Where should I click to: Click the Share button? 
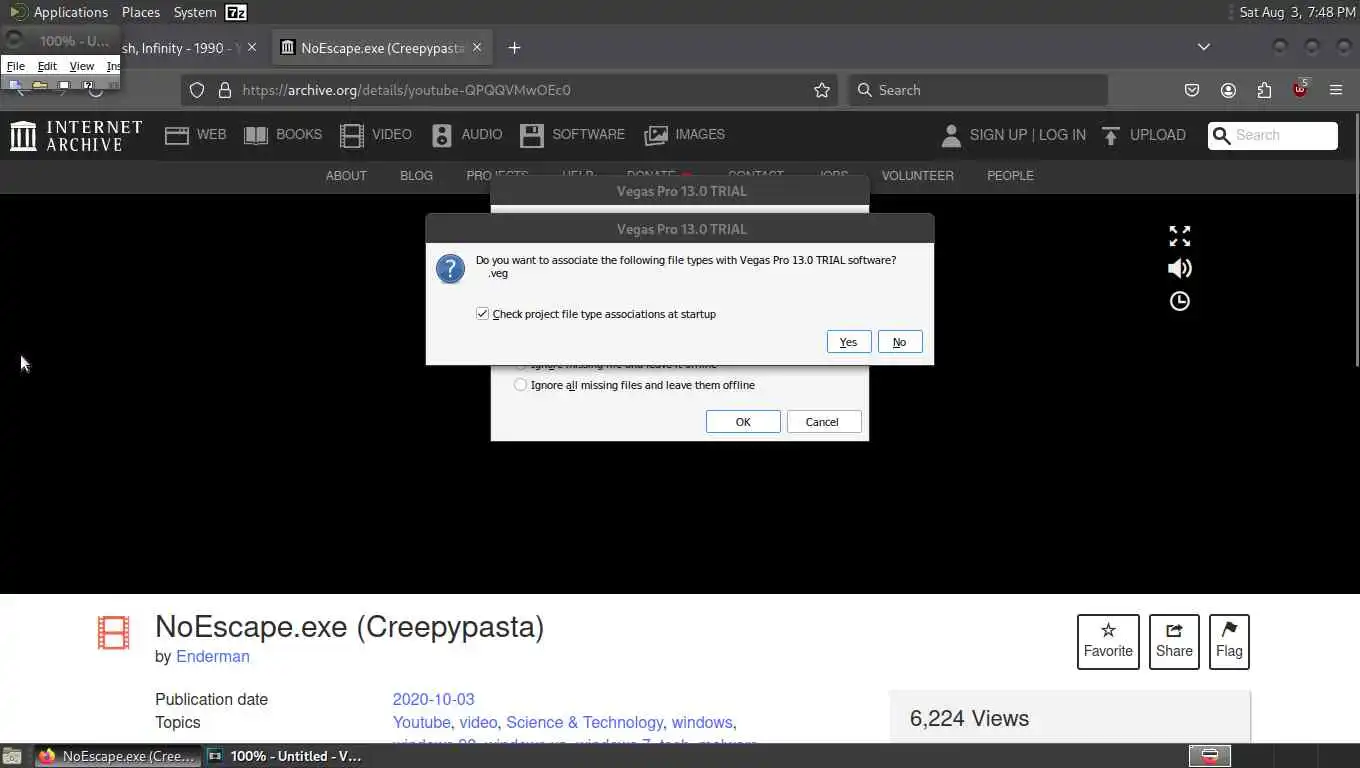click(1174, 642)
